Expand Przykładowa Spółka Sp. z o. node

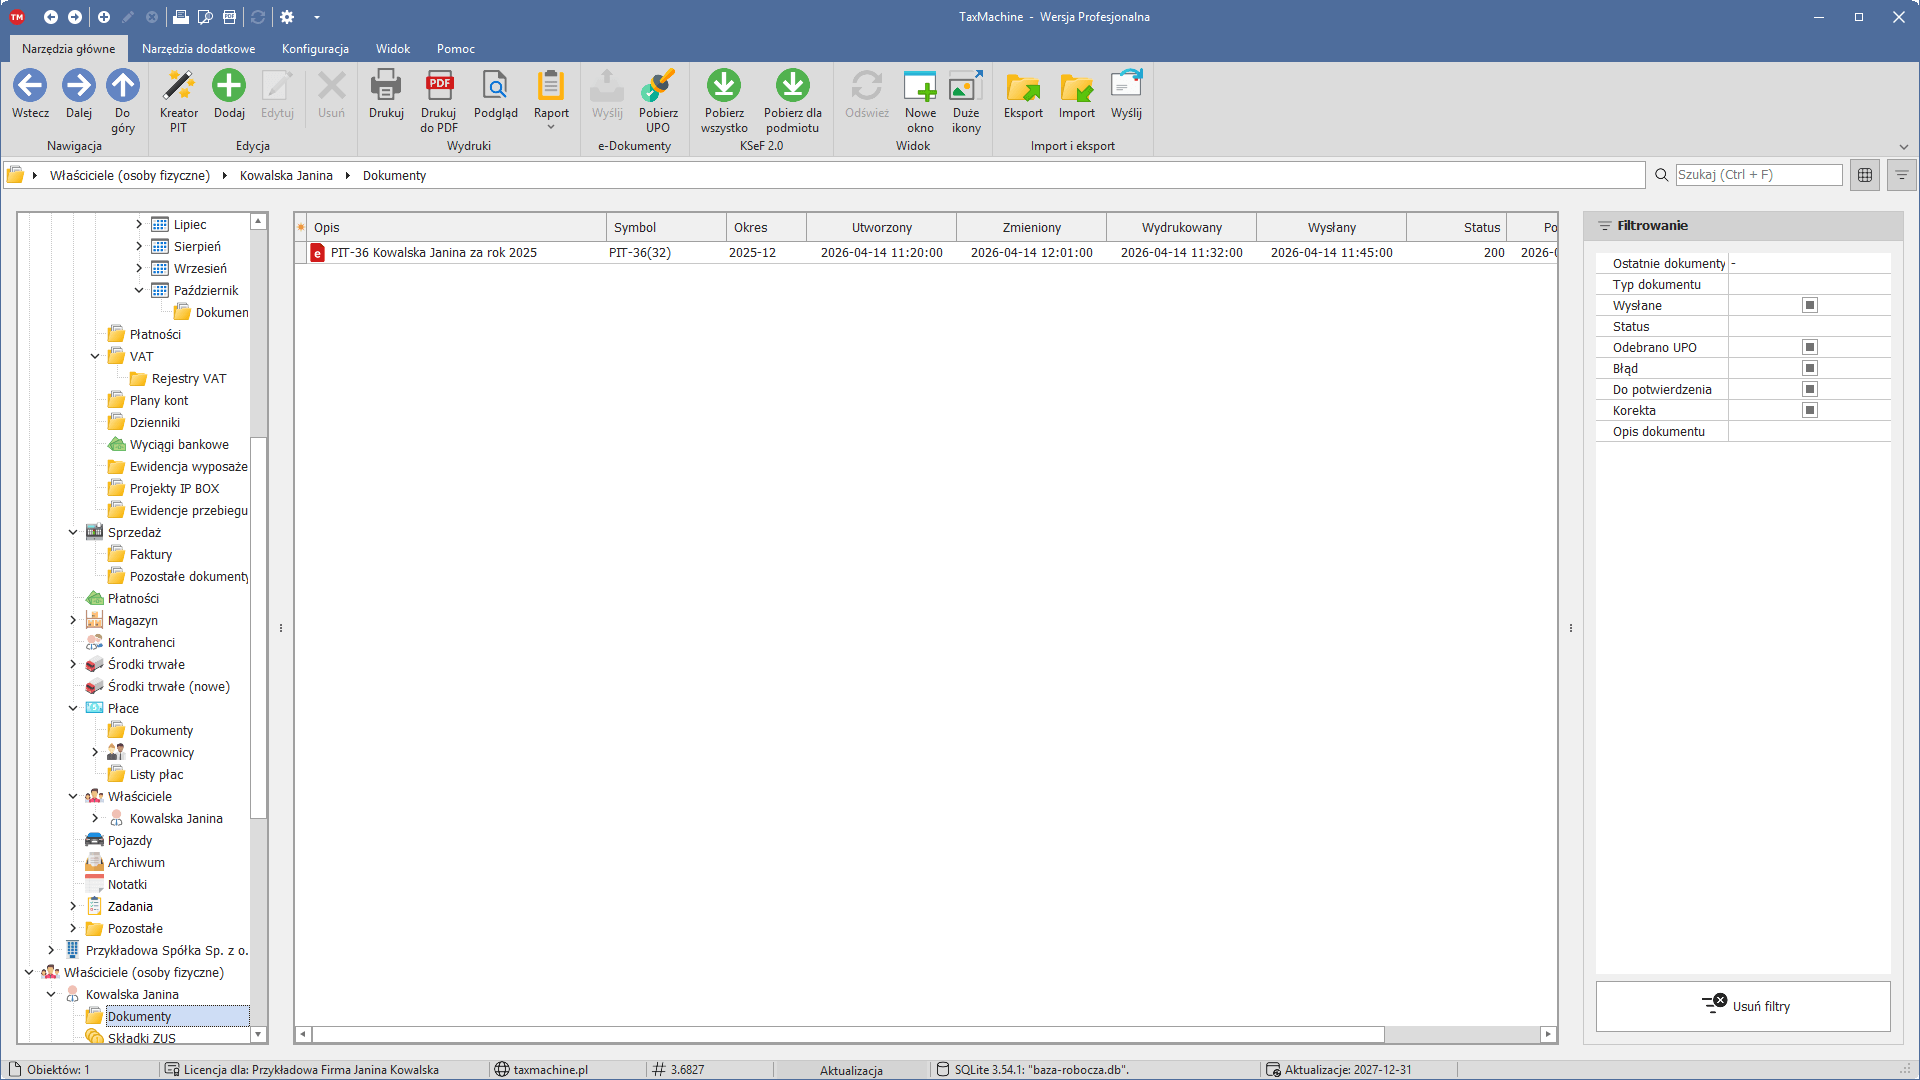point(51,950)
